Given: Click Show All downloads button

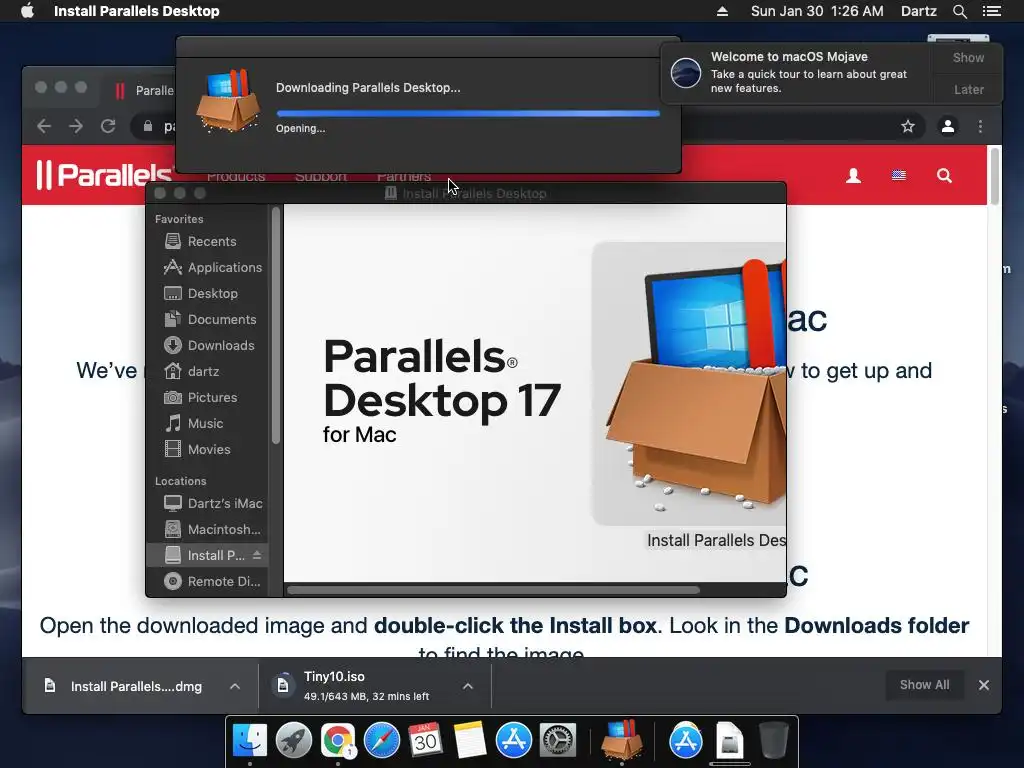Looking at the screenshot, I should (924, 685).
